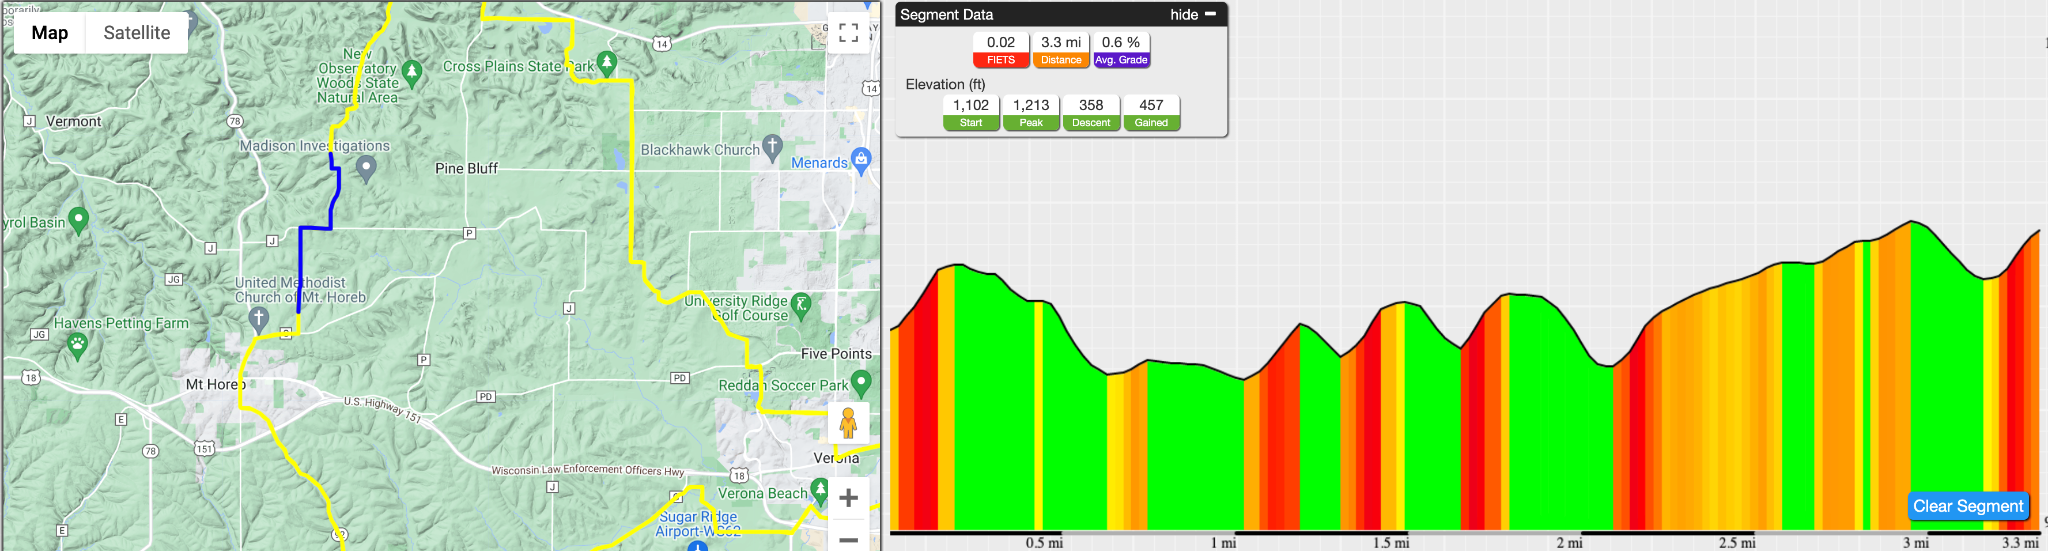Image resolution: width=2048 pixels, height=551 pixels.
Task: Click Havens Petting Farm paw icon
Action: coord(77,345)
